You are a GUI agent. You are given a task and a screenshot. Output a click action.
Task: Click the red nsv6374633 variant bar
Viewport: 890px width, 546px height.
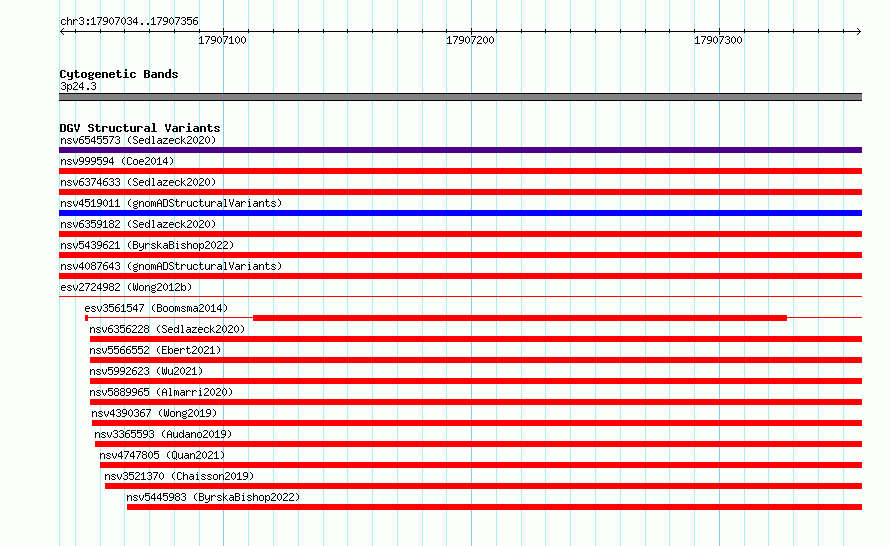460,192
